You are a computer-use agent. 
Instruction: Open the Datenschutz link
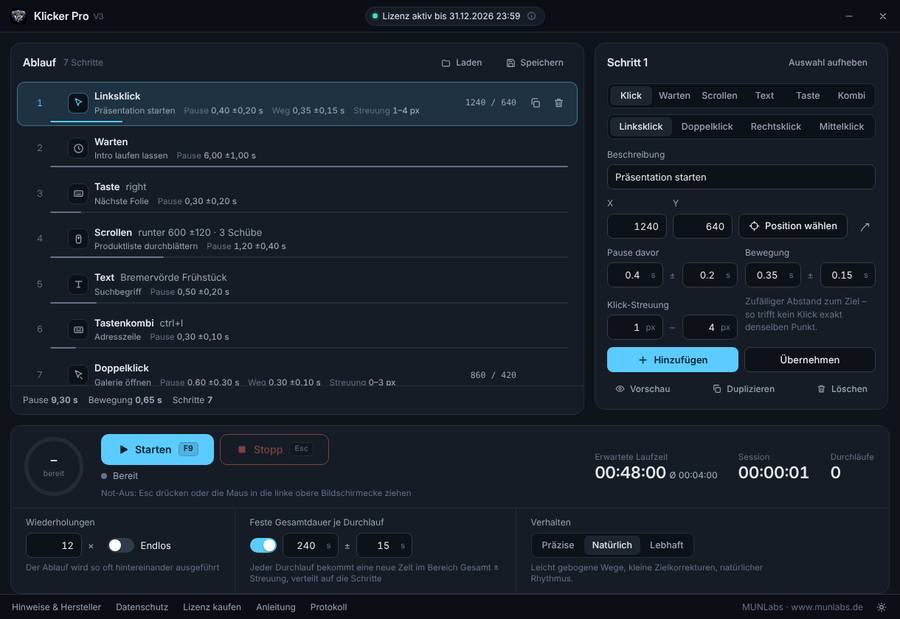142,607
